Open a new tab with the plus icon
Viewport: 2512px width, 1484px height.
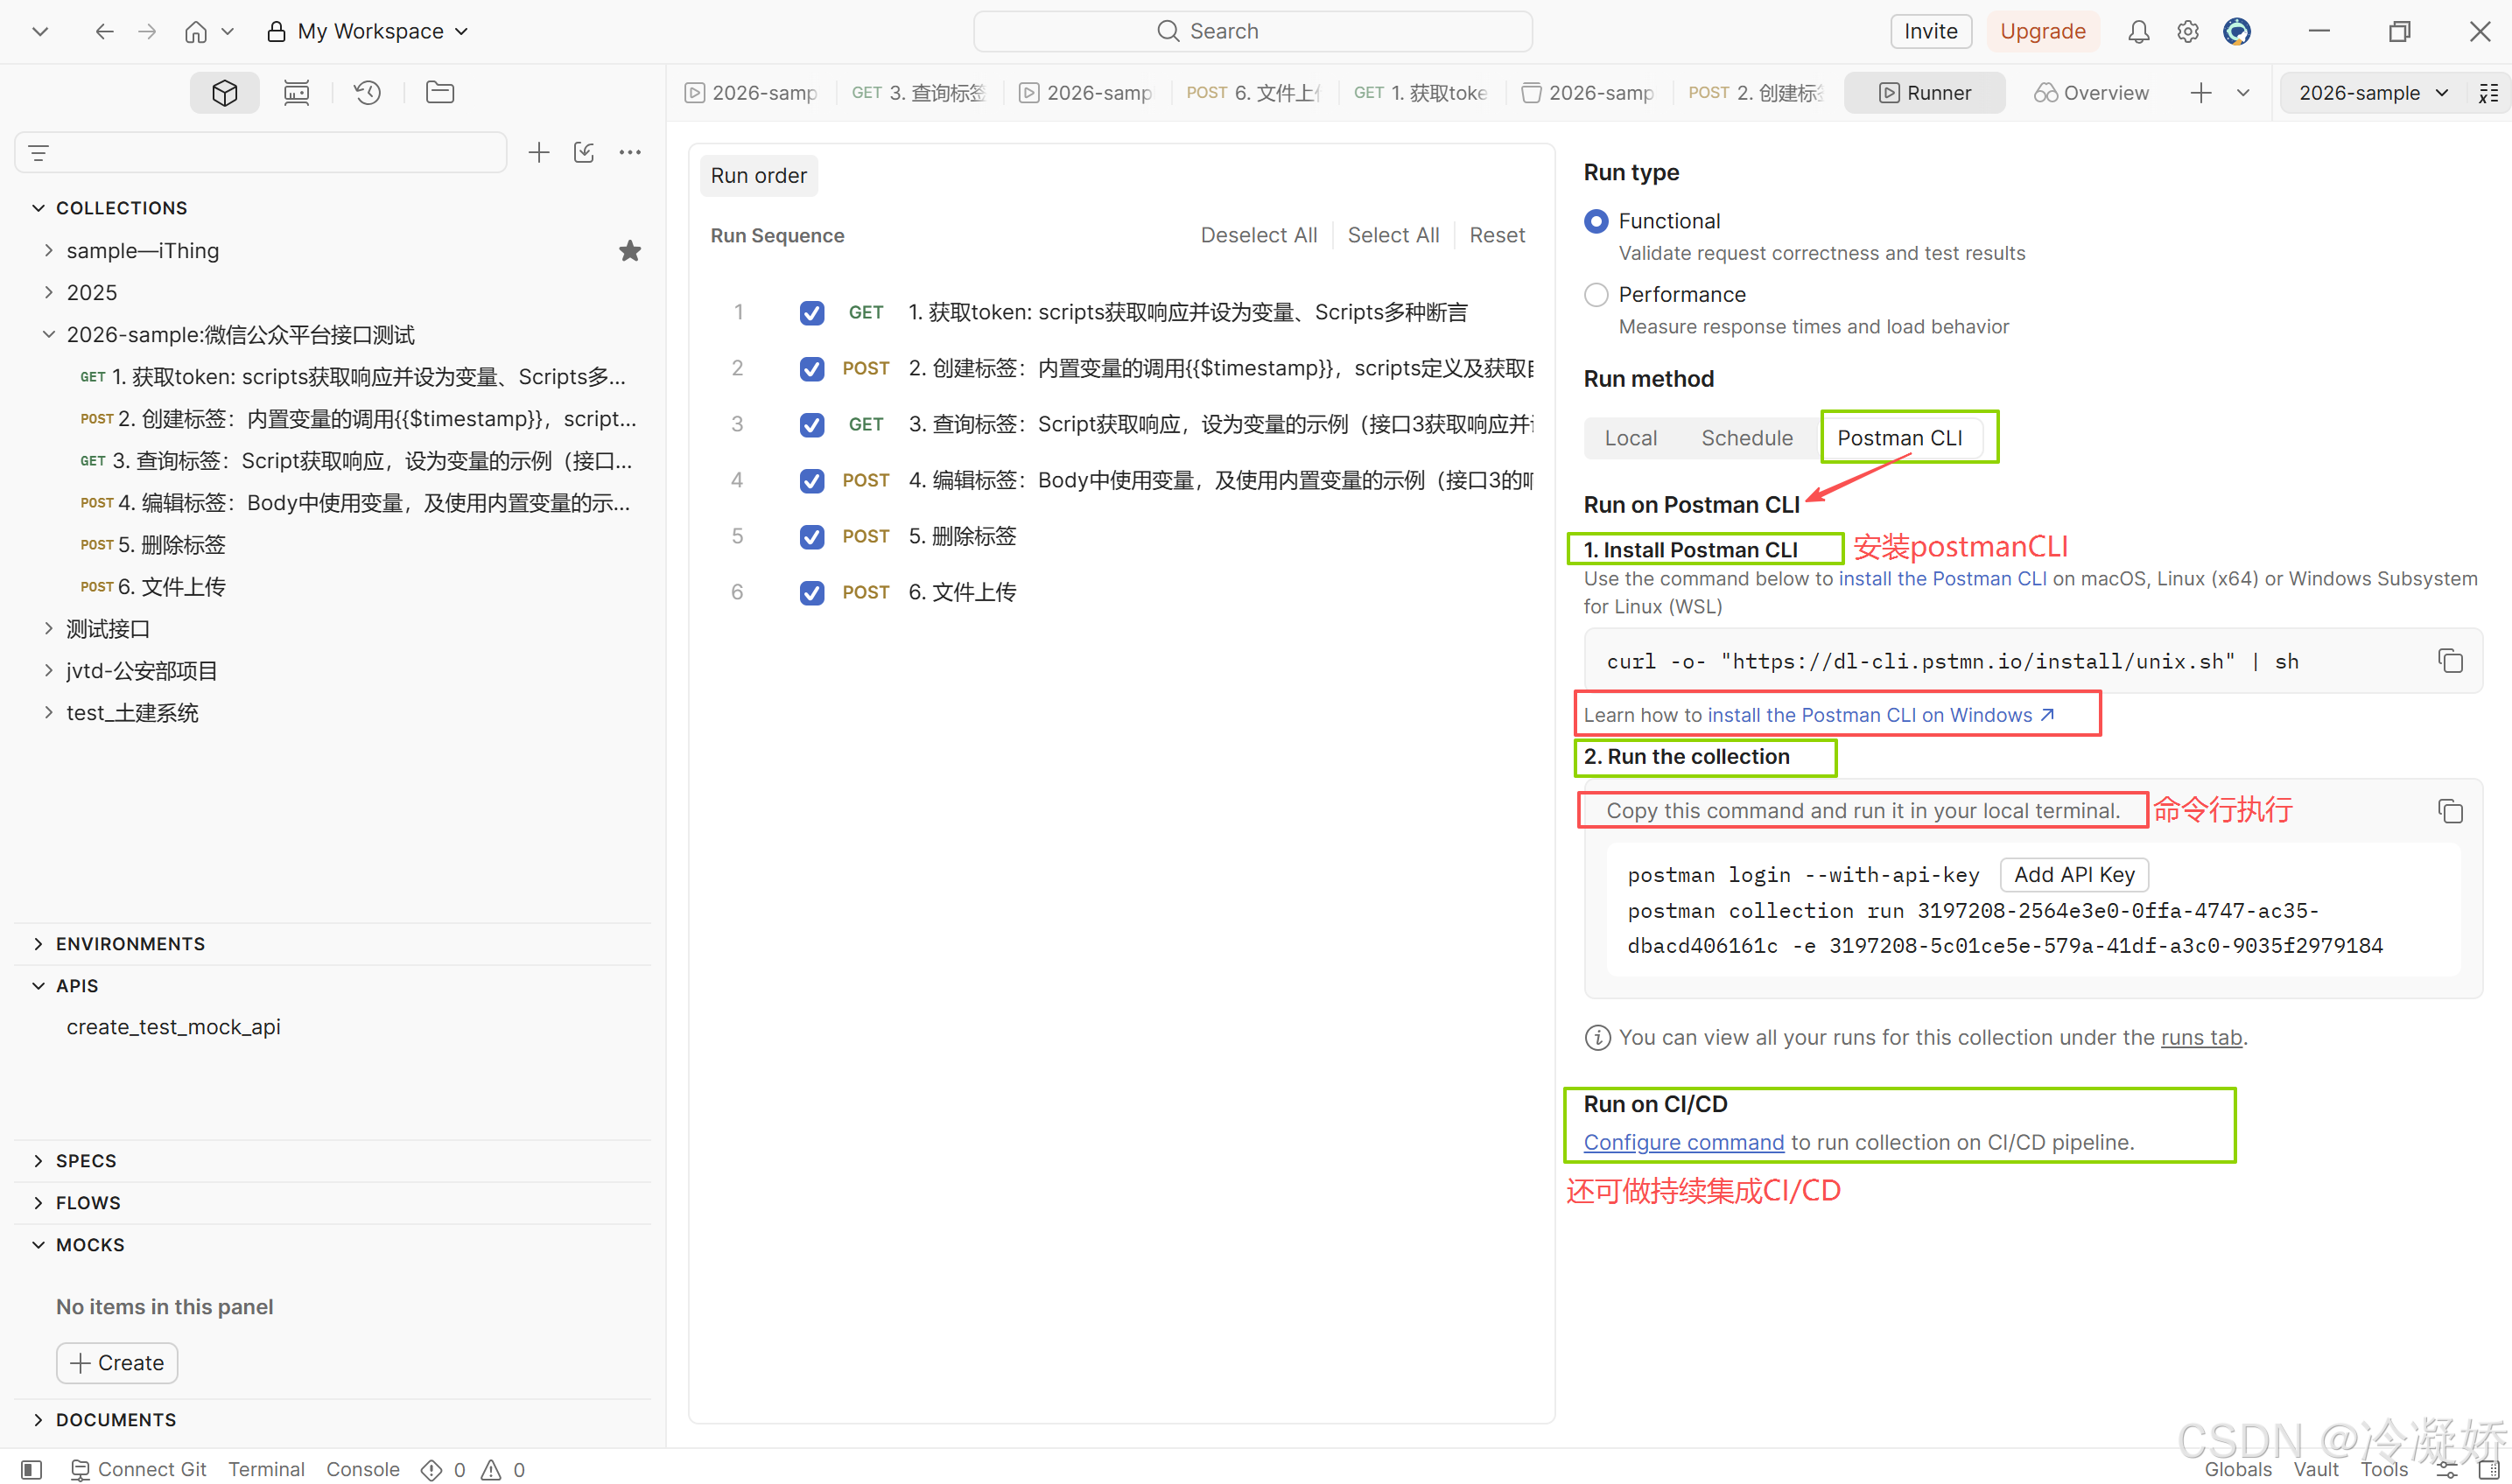tap(2201, 93)
